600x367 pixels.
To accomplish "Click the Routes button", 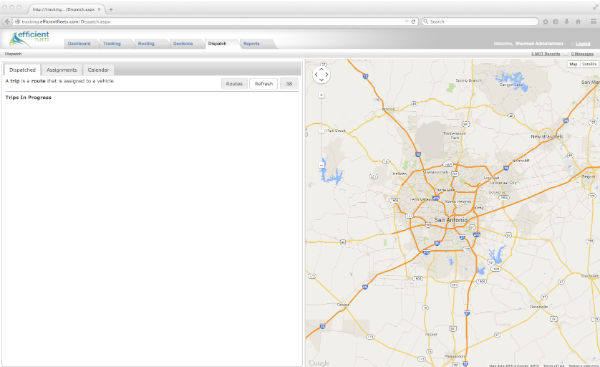I will coord(234,83).
